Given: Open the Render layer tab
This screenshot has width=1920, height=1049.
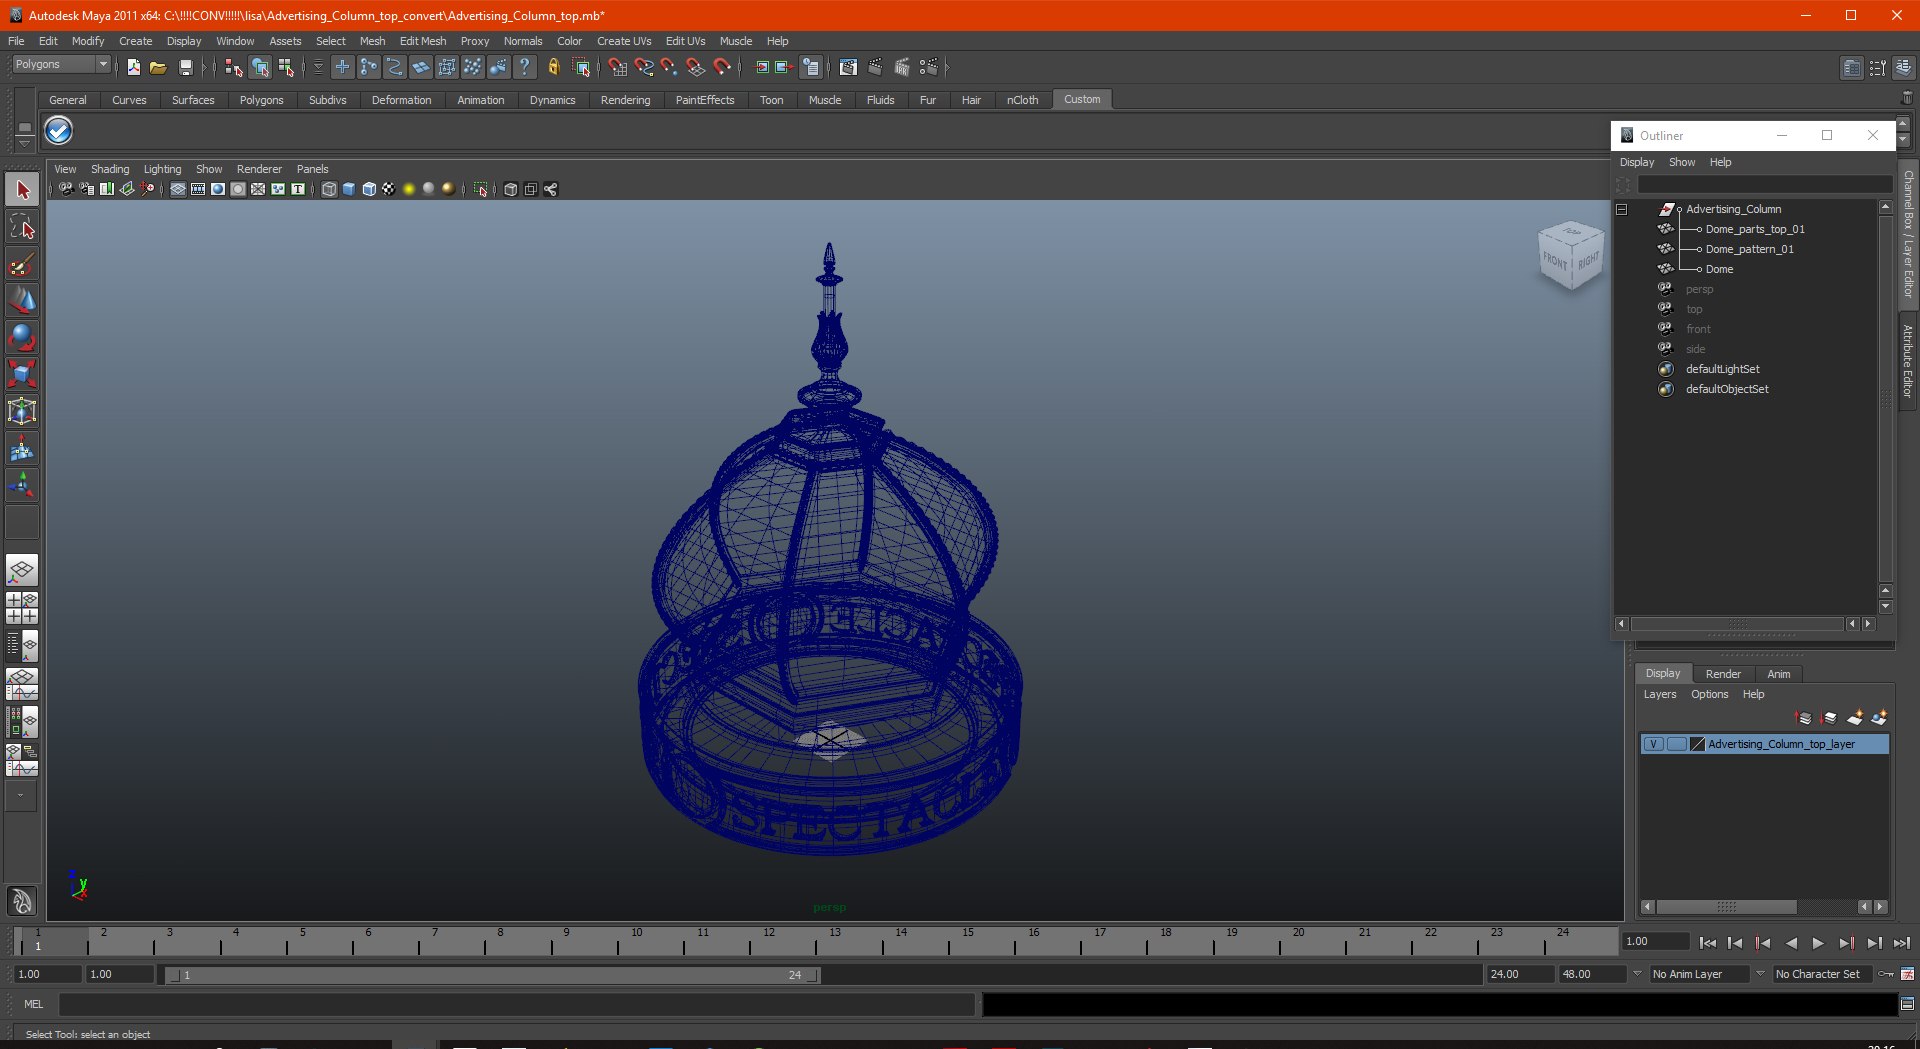Looking at the screenshot, I should tap(1723, 674).
